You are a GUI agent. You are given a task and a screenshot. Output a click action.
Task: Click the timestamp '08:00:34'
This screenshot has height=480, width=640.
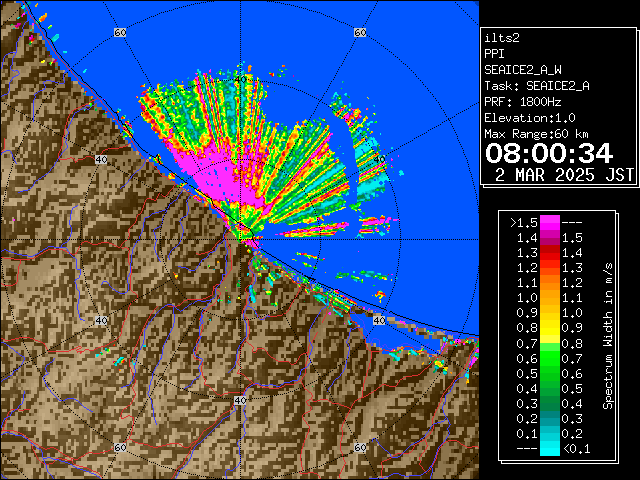(549, 153)
